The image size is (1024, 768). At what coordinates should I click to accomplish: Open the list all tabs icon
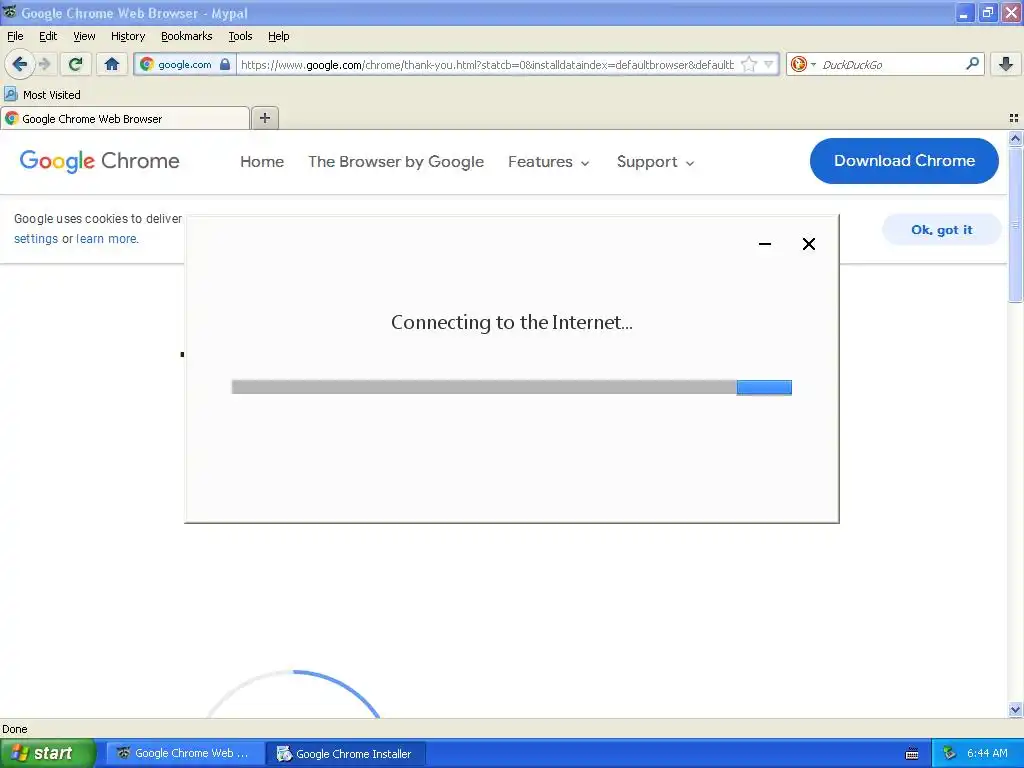pyautogui.click(x=1014, y=118)
